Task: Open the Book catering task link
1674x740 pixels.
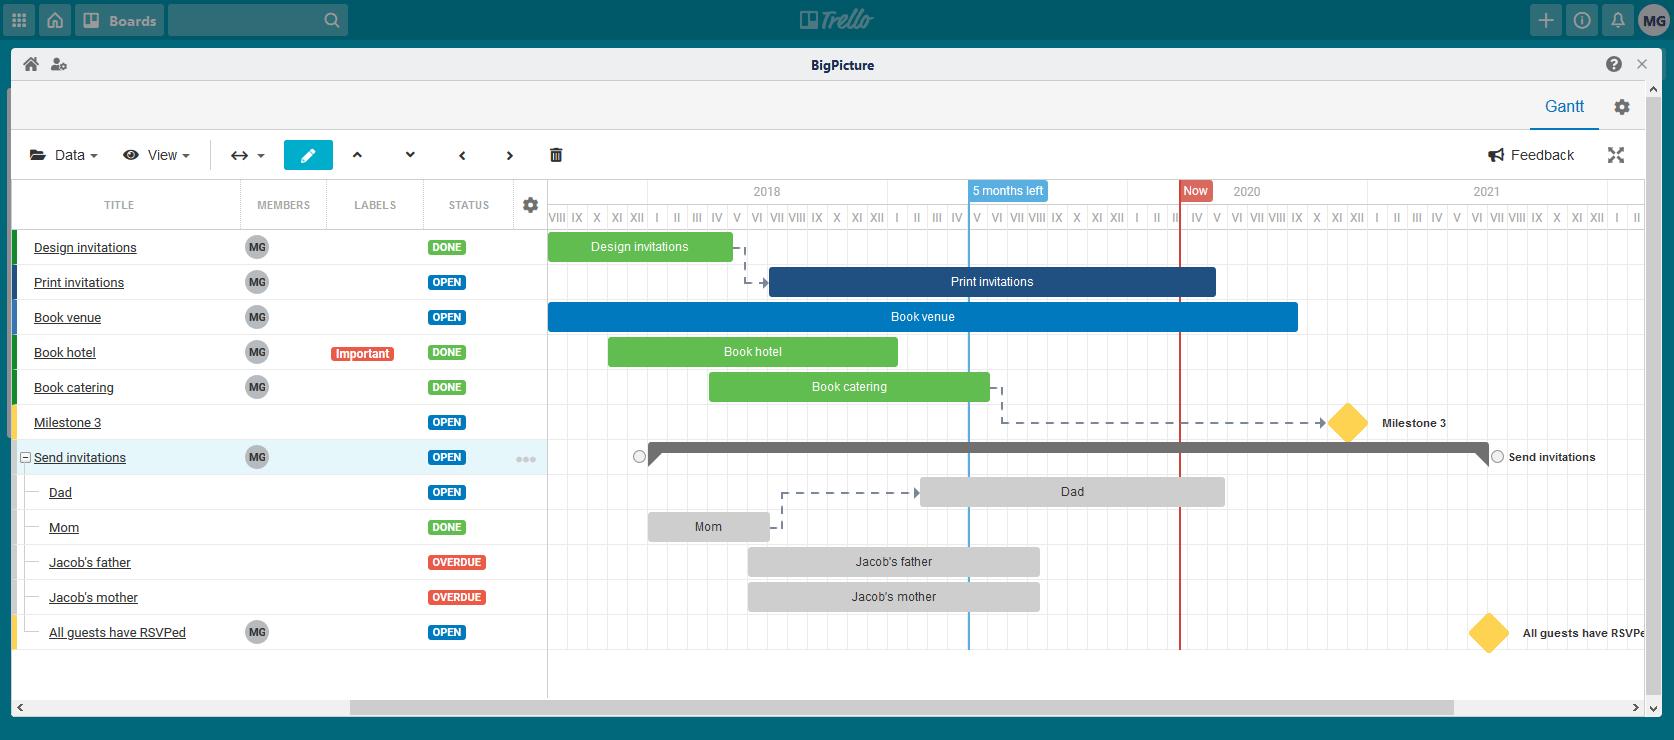Action: [x=74, y=388]
